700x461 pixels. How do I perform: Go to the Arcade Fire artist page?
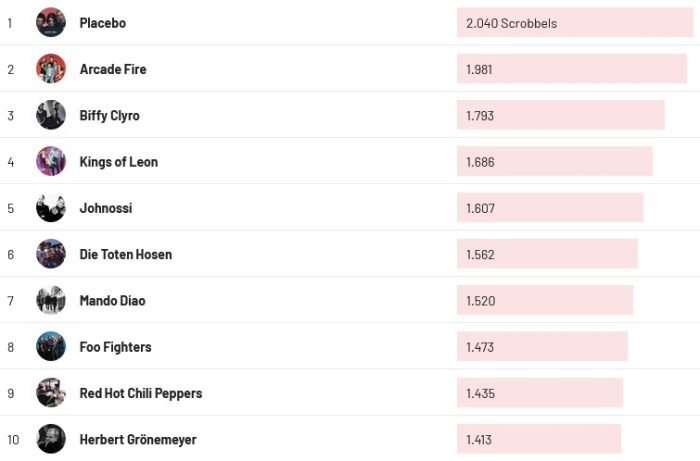113,69
